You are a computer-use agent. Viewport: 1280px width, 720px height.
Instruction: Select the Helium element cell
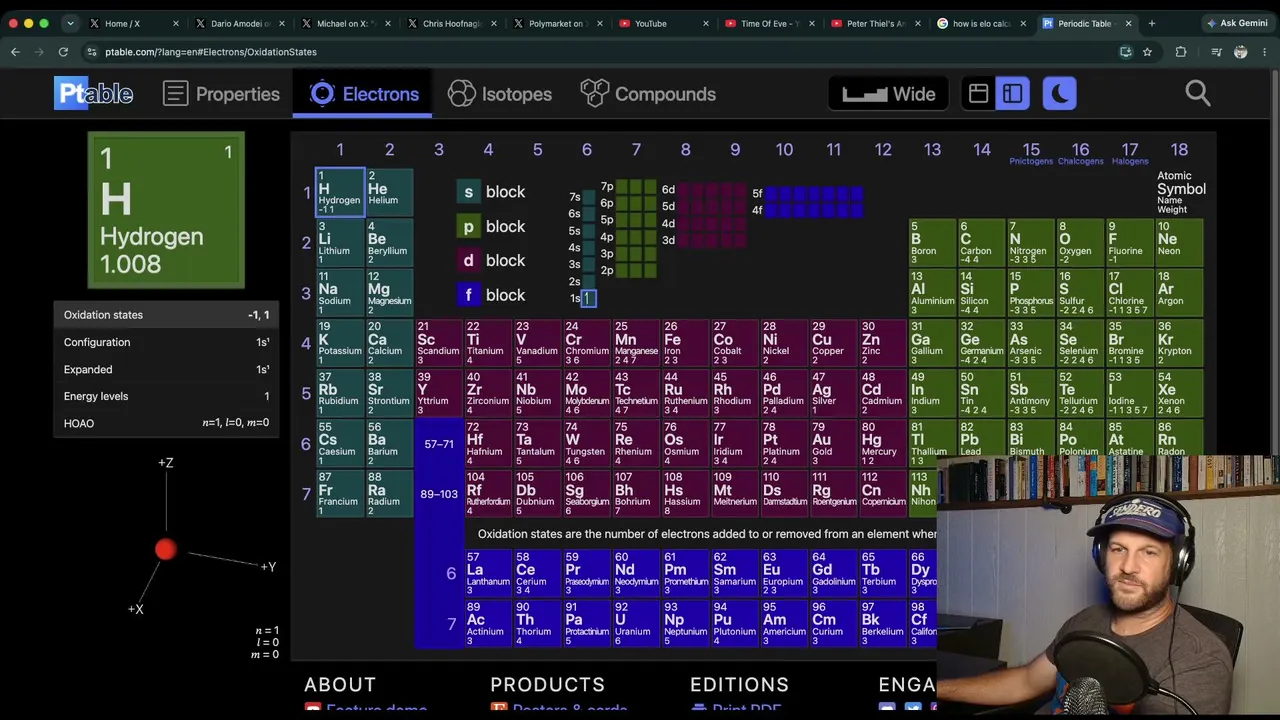pos(389,192)
